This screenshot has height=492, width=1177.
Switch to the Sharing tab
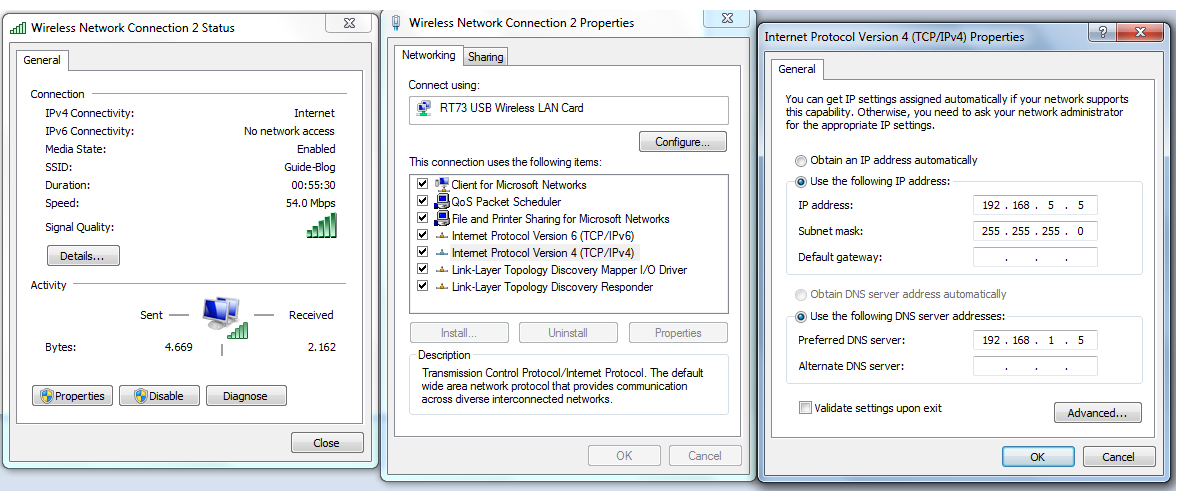click(x=486, y=57)
